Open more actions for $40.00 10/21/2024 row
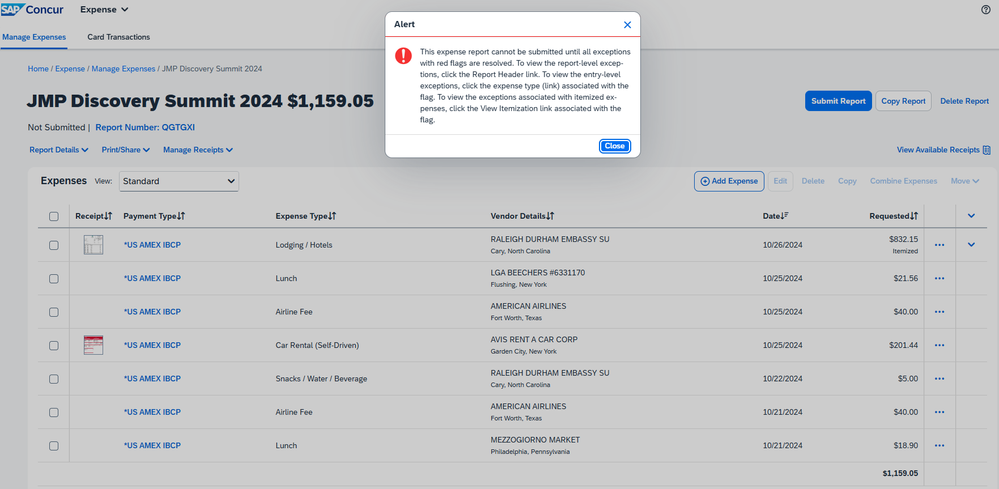Image resolution: width=999 pixels, height=489 pixels. (x=939, y=412)
